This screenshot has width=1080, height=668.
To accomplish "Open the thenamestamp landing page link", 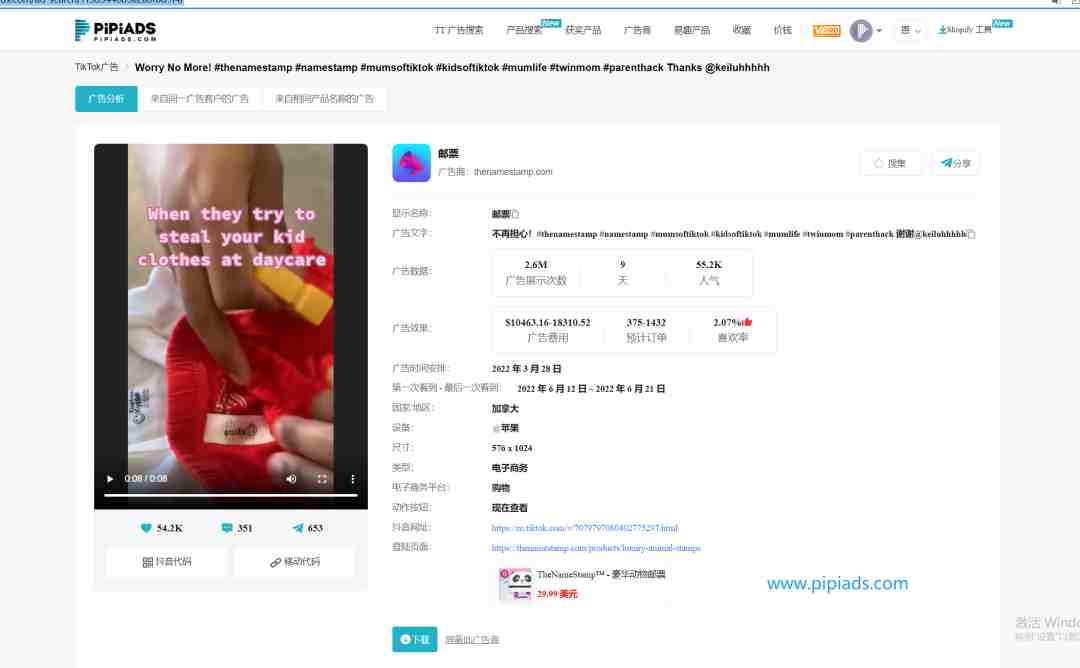I will click(x=596, y=548).
